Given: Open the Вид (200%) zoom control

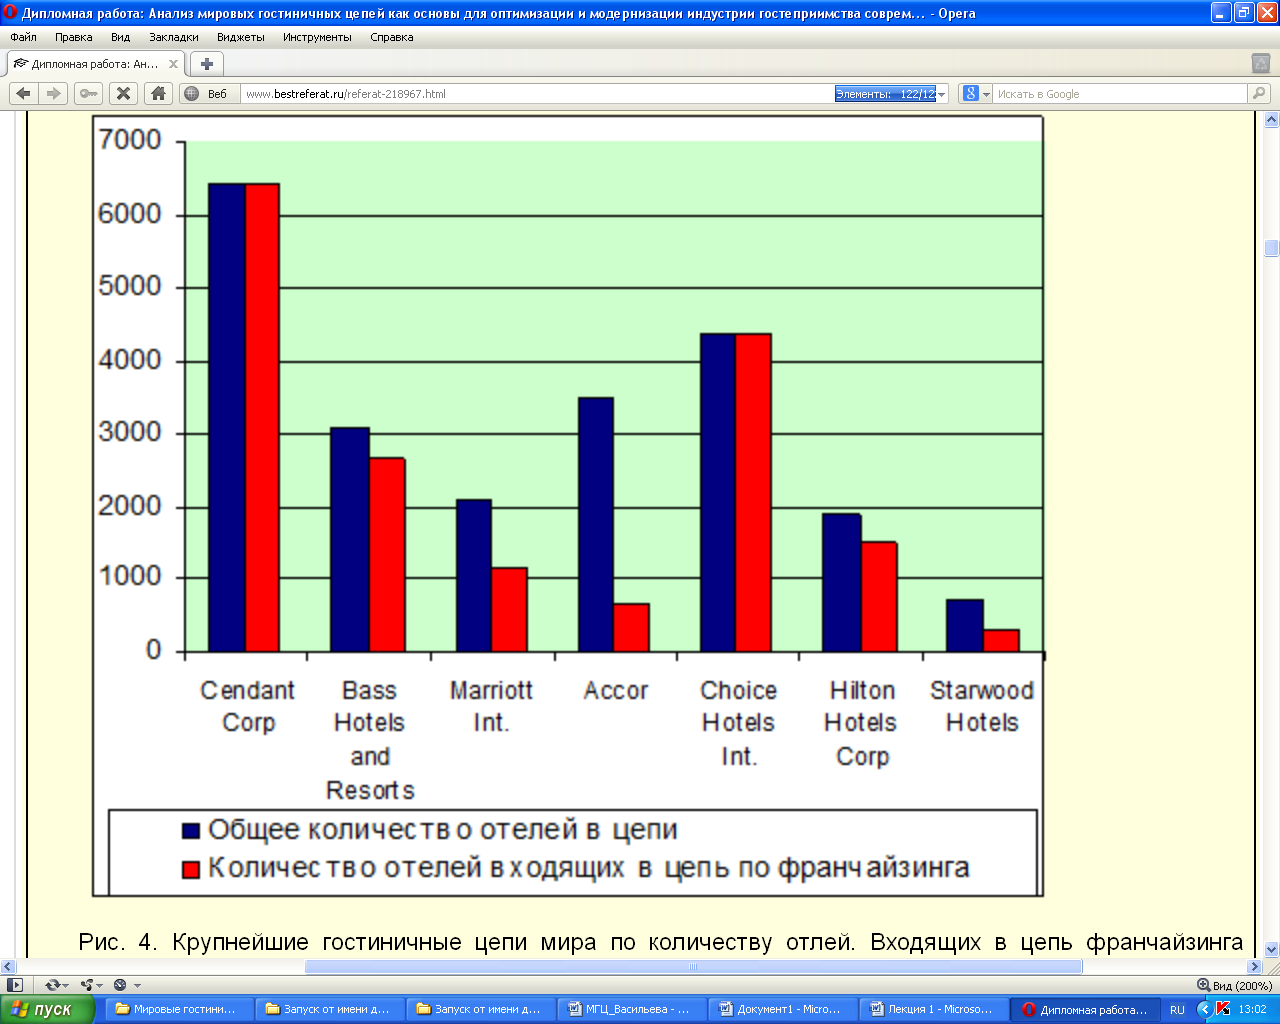Looking at the screenshot, I should (x=1234, y=985).
